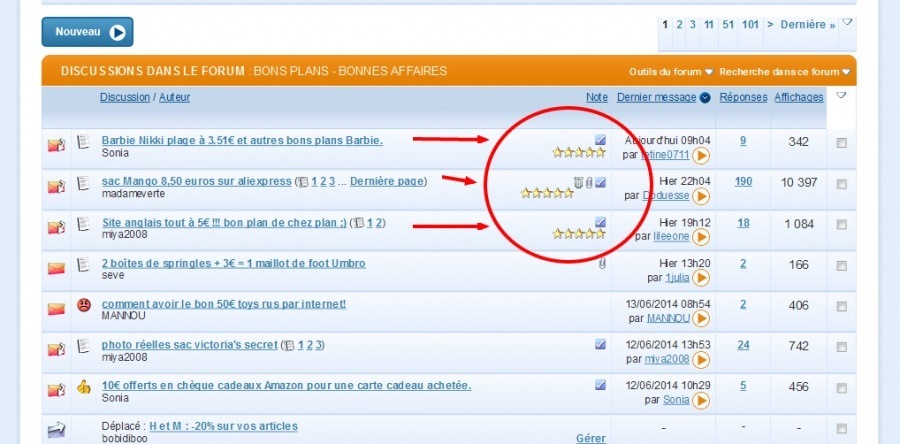
Task: Click the angry face icon on toys thread
Action: click(84, 305)
